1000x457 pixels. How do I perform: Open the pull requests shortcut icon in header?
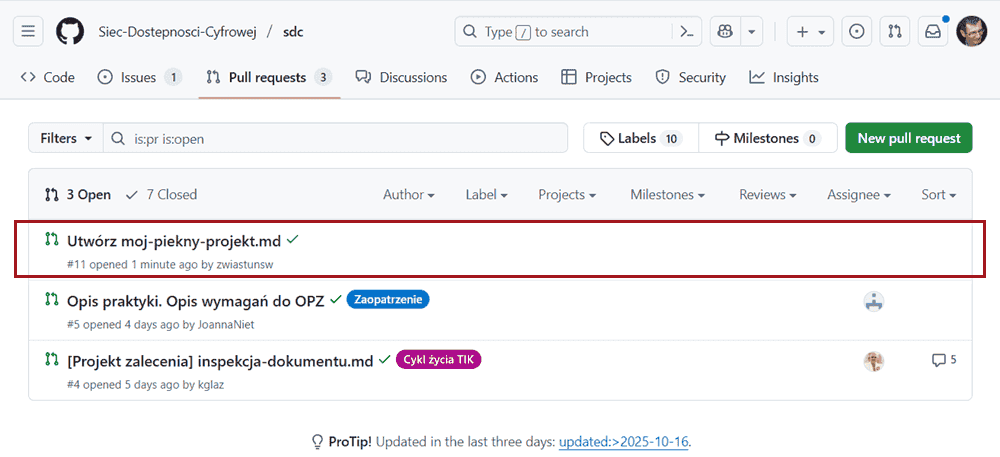(x=894, y=32)
